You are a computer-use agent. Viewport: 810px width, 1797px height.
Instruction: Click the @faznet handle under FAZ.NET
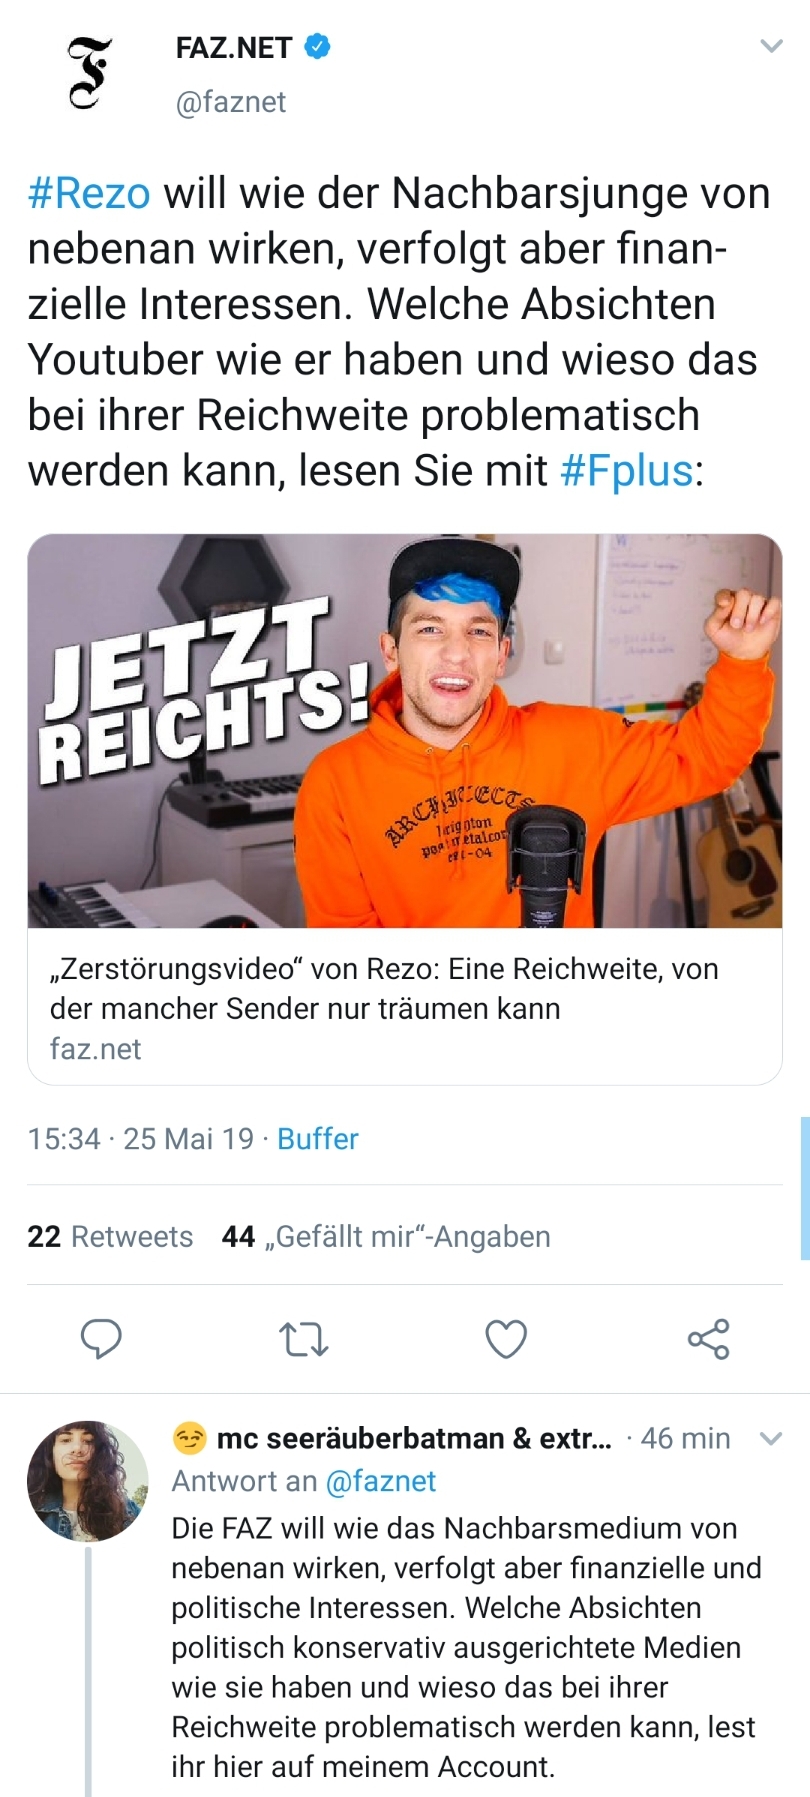[x=231, y=102]
